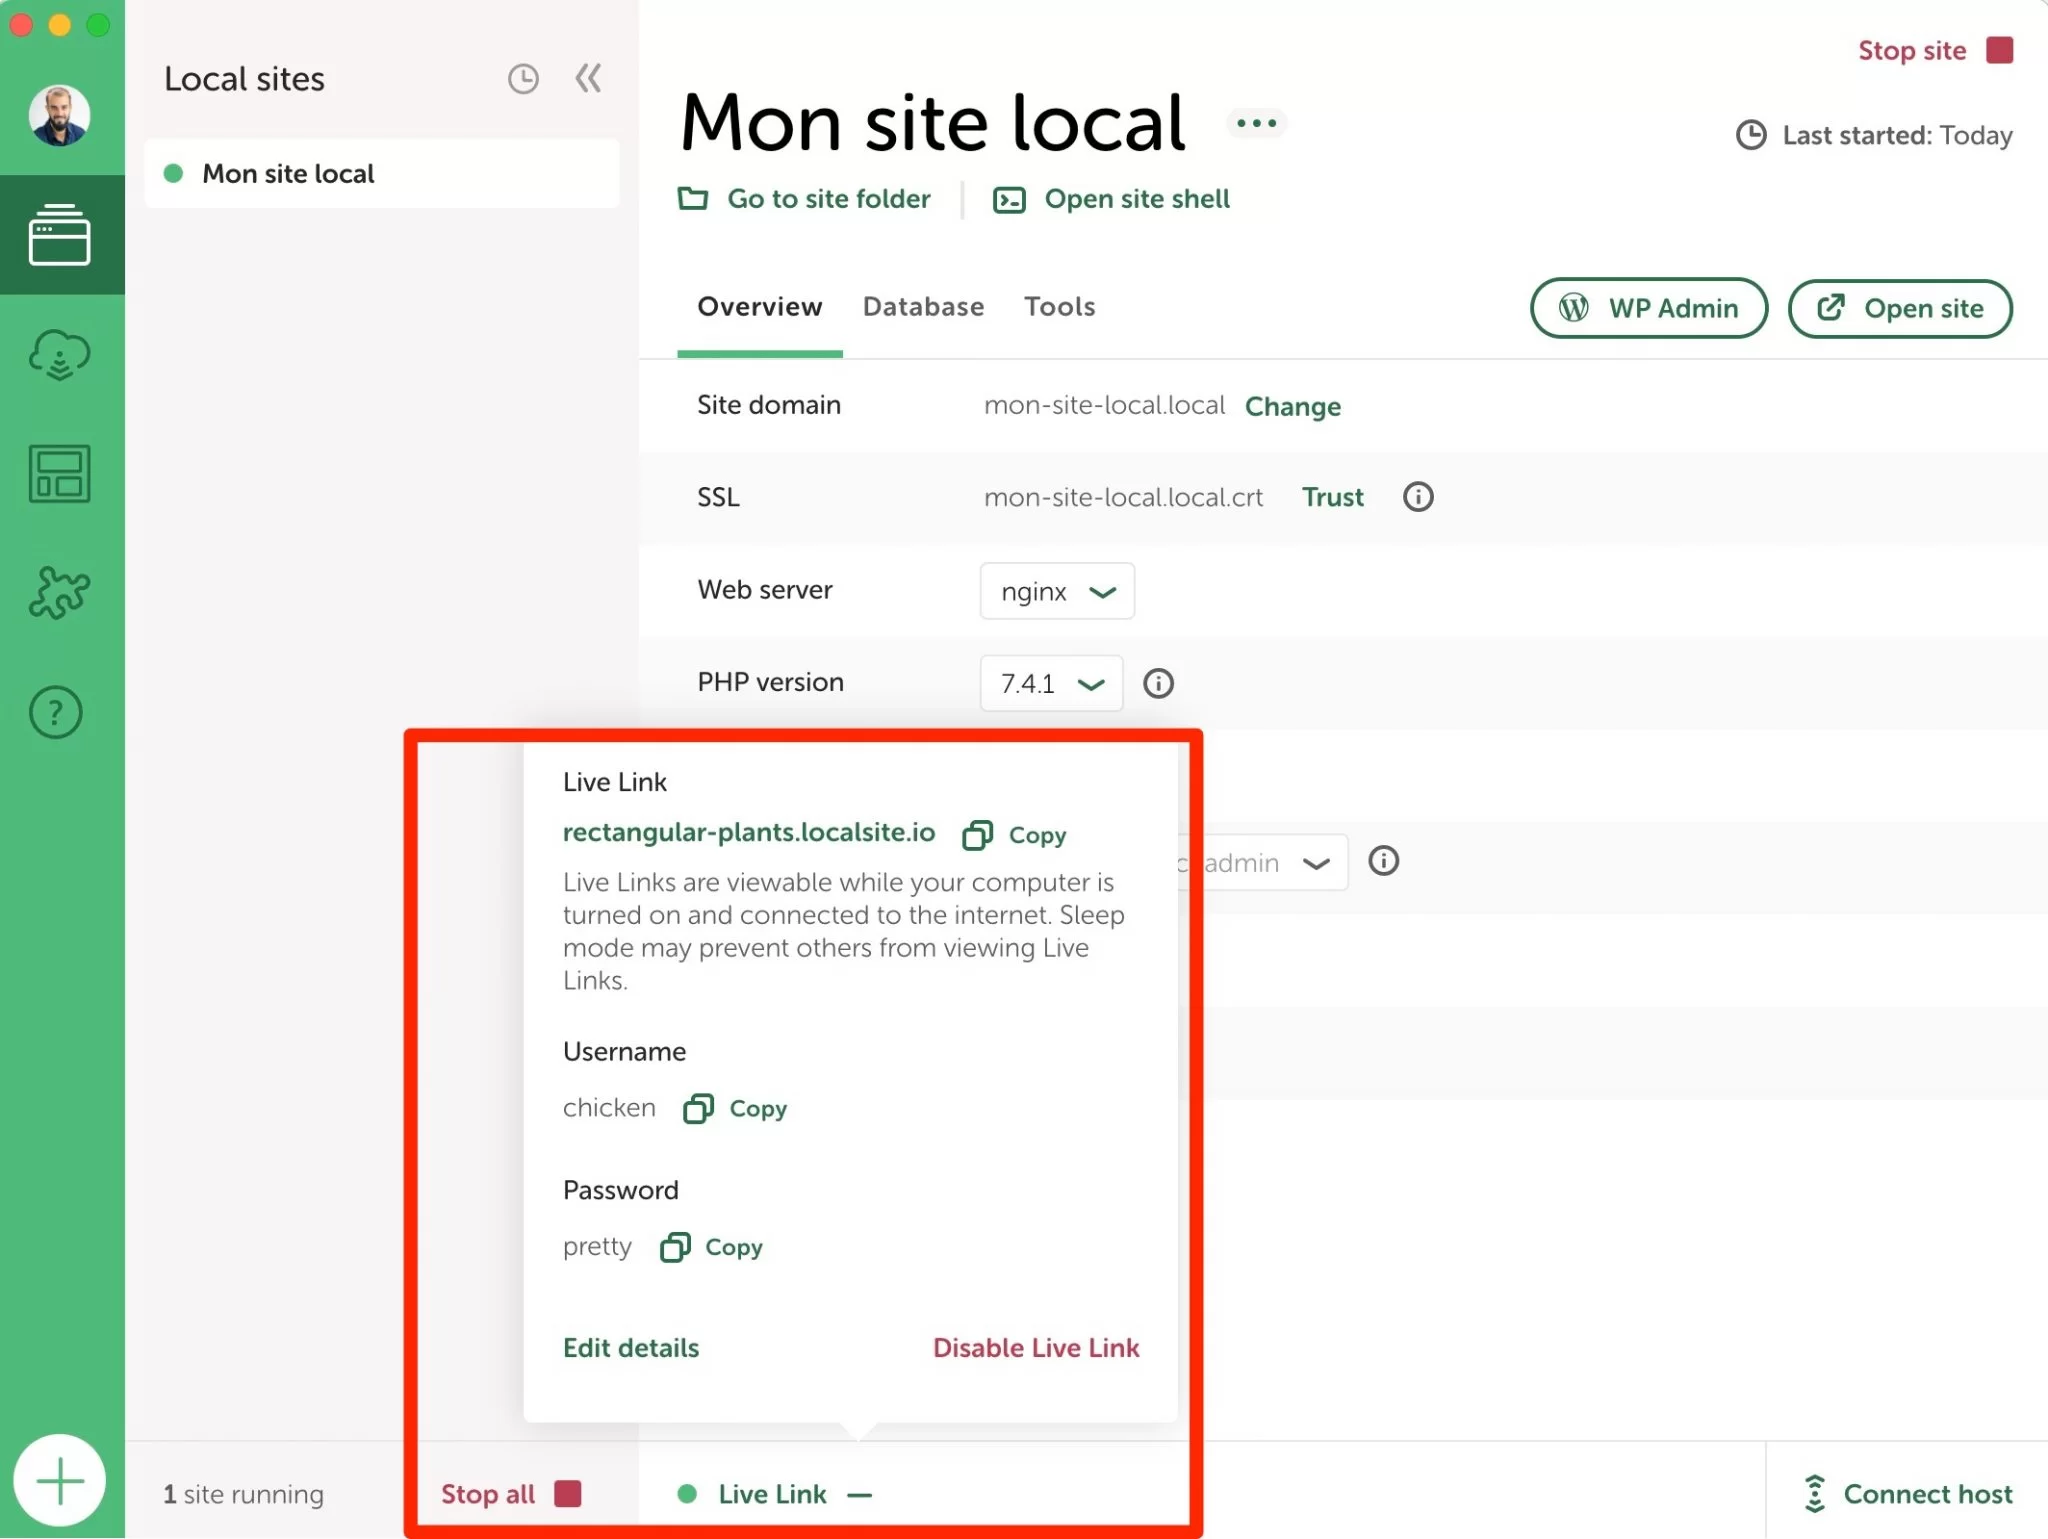The image size is (2048, 1539).
Task: Open the three-dot site options menu
Action: (x=1257, y=124)
